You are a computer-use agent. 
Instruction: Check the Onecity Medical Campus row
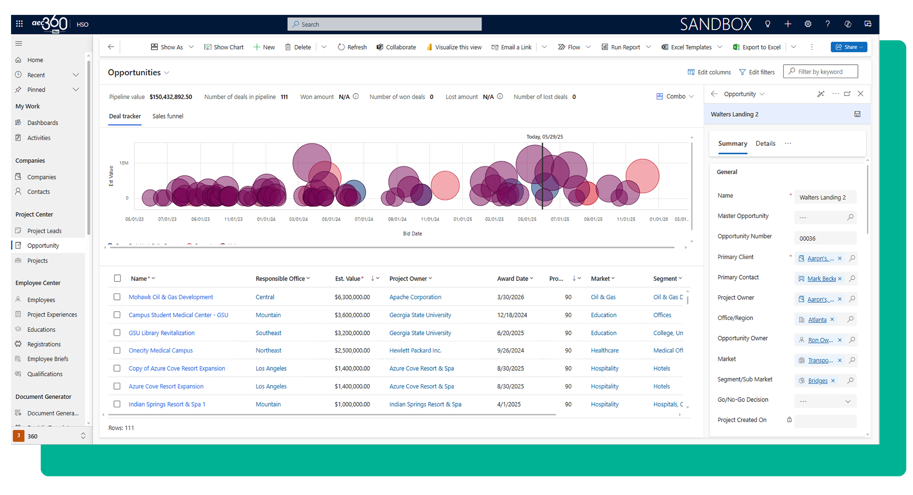[x=117, y=351]
